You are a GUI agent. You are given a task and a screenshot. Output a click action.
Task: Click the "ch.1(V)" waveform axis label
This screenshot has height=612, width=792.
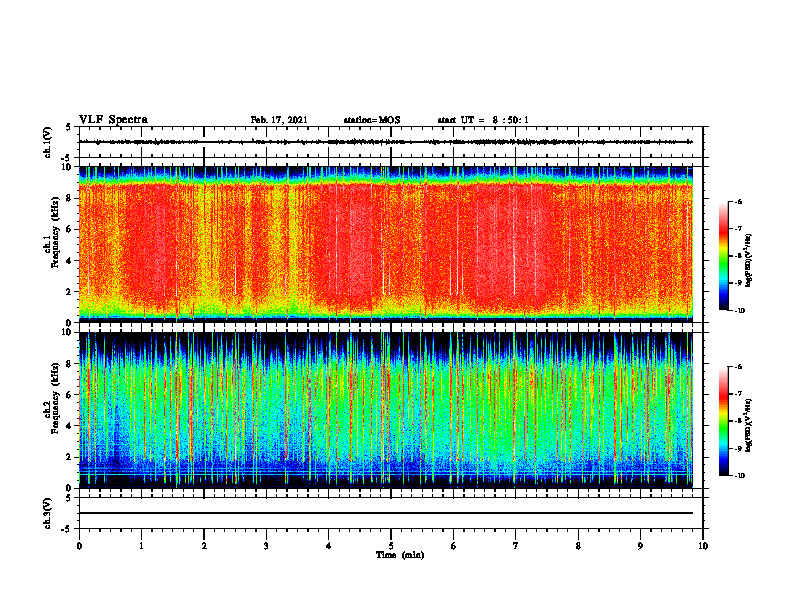(x=47, y=142)
